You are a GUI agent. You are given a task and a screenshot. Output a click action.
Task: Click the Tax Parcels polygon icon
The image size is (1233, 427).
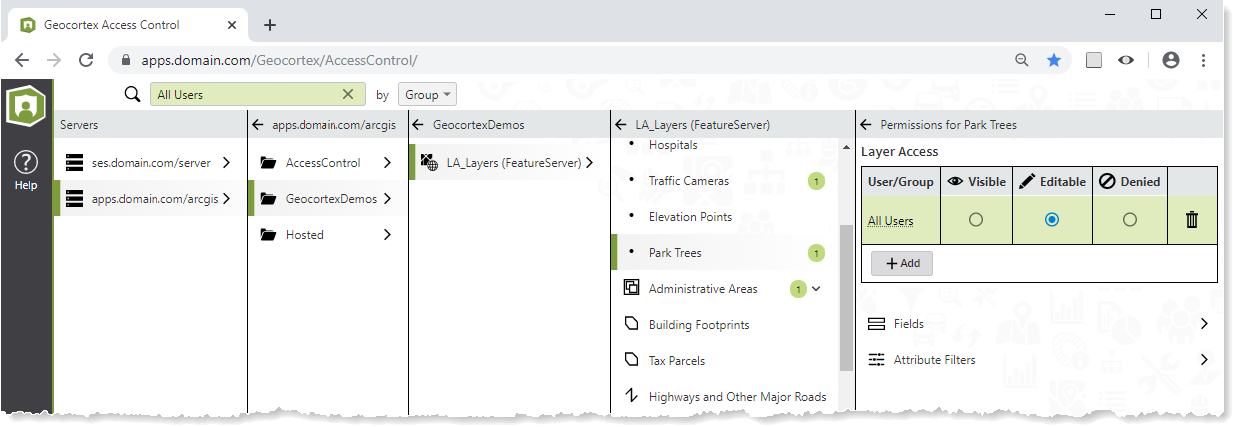[x=631, y=360]
